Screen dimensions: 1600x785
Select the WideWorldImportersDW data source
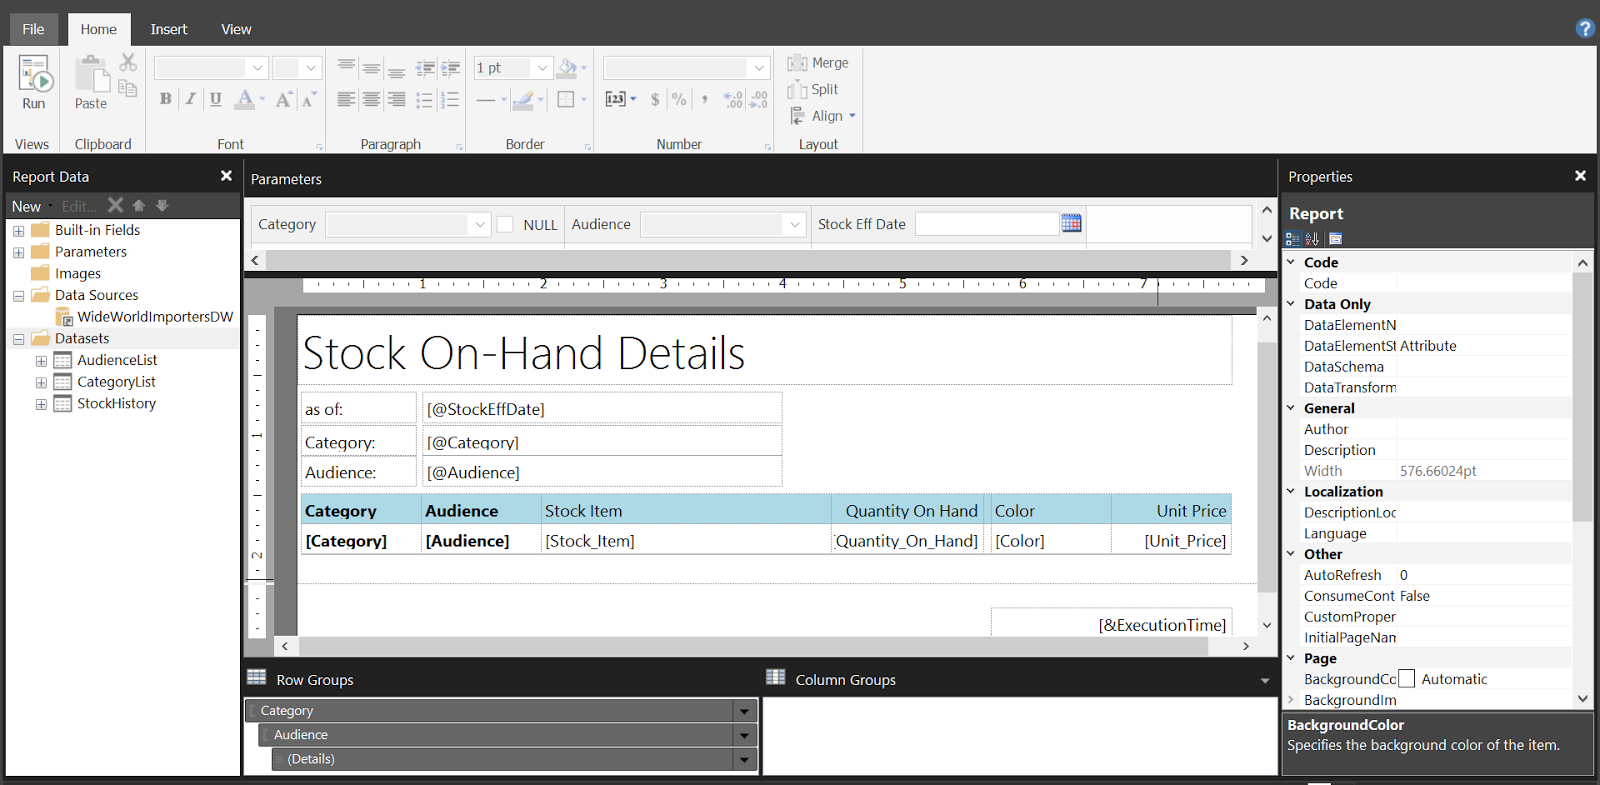144,317
